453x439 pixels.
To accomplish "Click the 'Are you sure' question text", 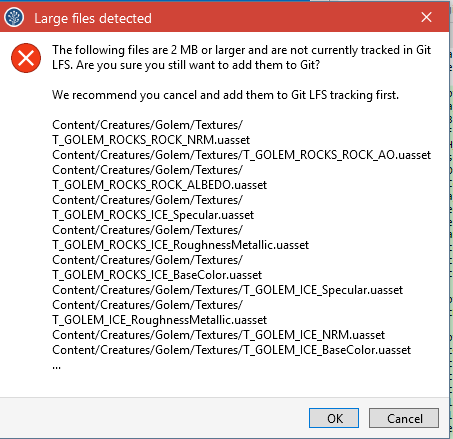I will click(198, 65).
